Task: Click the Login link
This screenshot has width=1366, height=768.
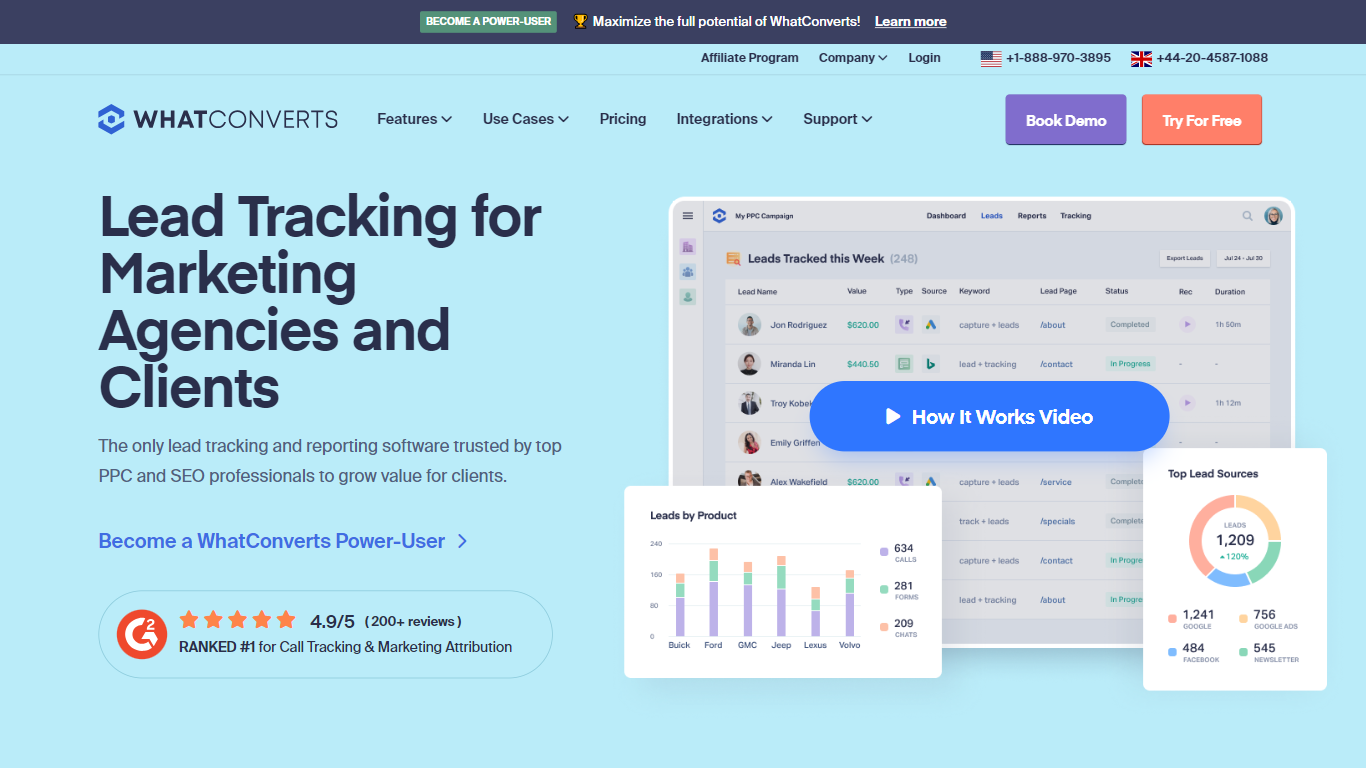Action: point(924,58)
